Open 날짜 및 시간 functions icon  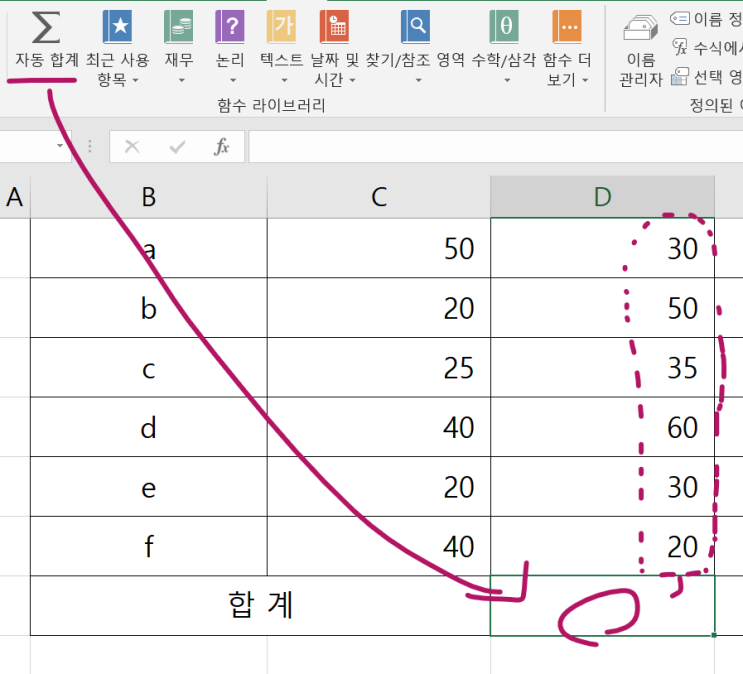335,27
